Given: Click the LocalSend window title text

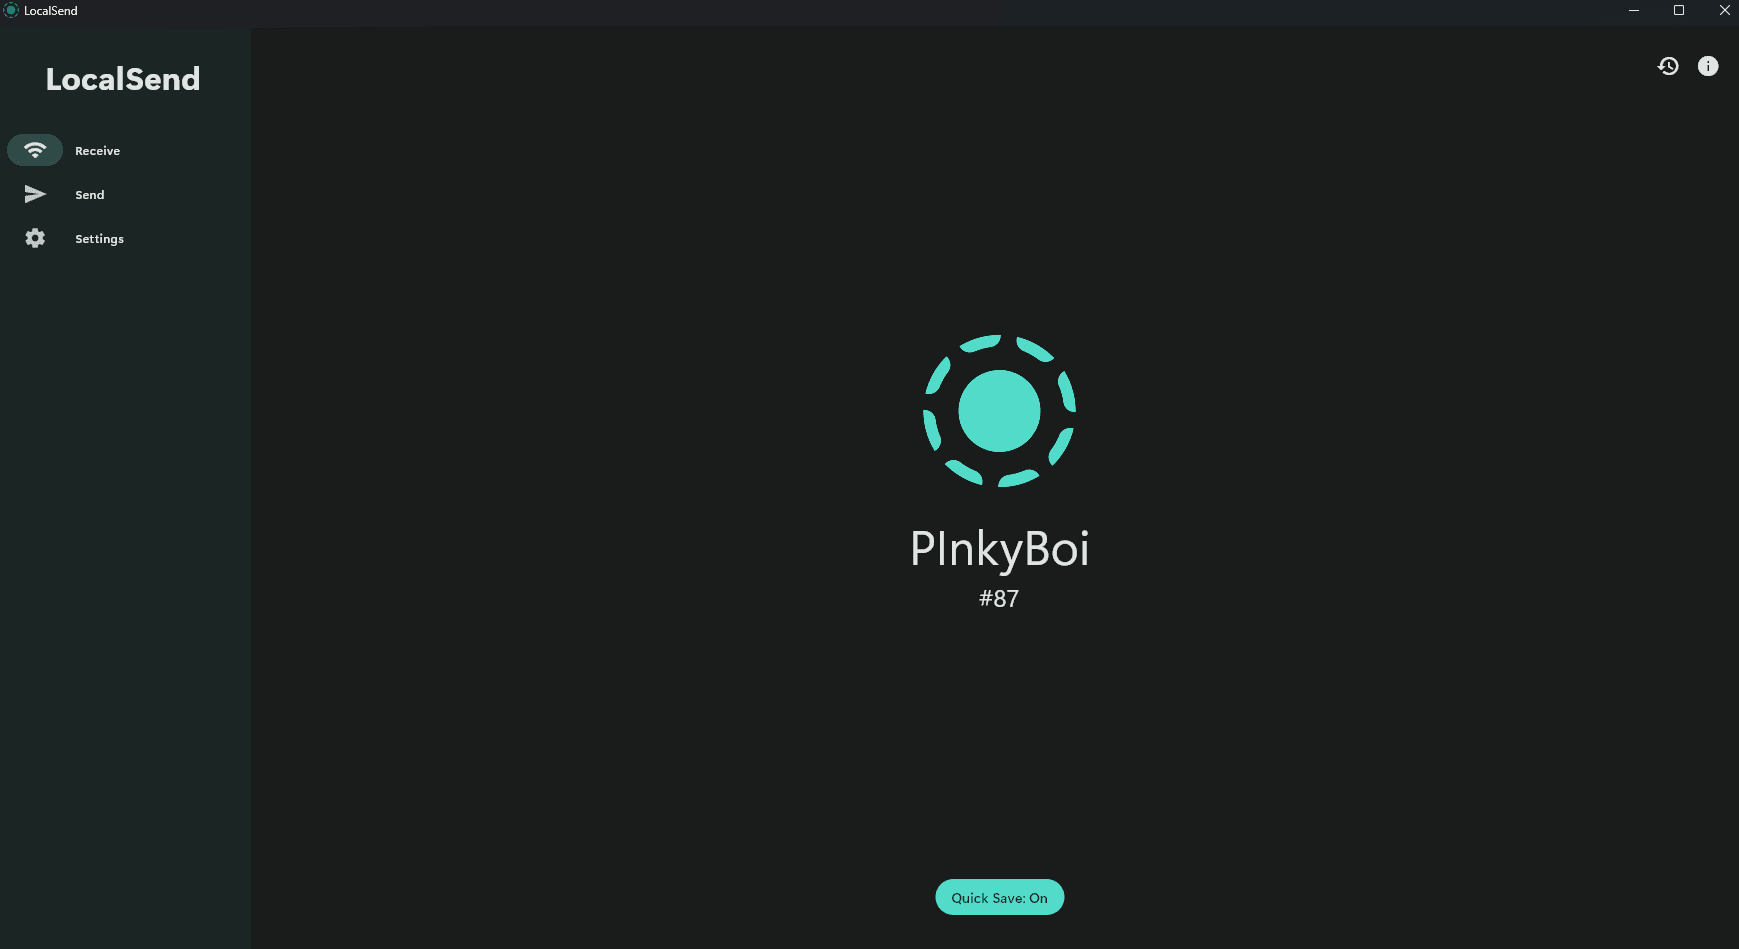Looking at the screenshot, I should point(51,11).
